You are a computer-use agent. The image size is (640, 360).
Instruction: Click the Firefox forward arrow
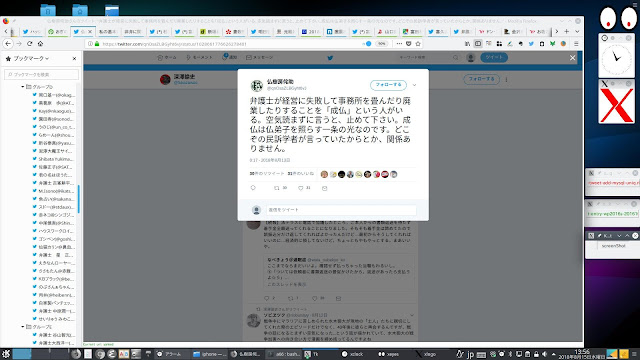19,44
